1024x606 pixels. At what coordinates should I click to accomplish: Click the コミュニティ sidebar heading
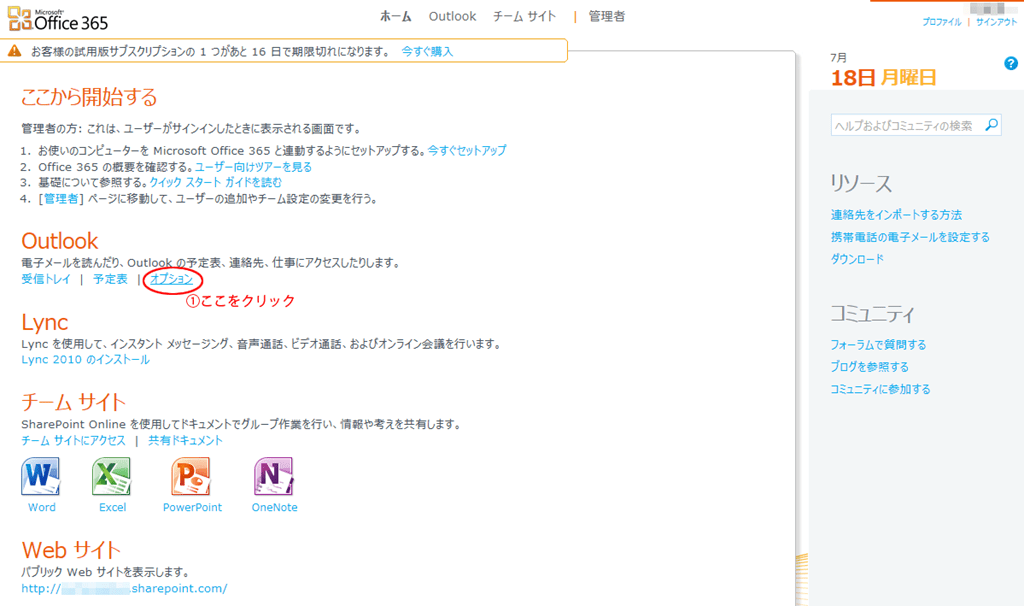[872, 314]
